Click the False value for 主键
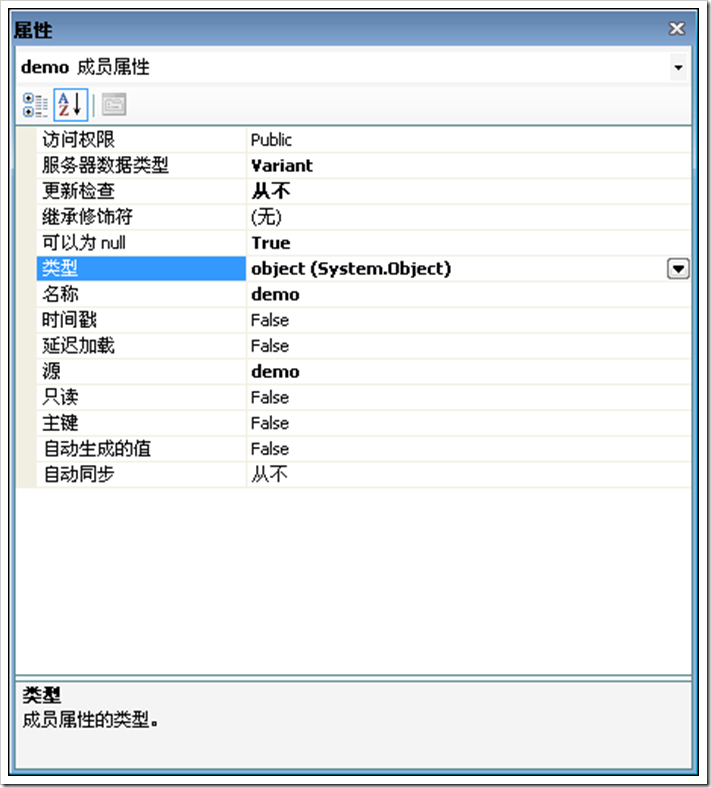The height and width of the screenshot is (788, 711). (x=468, y=423)
